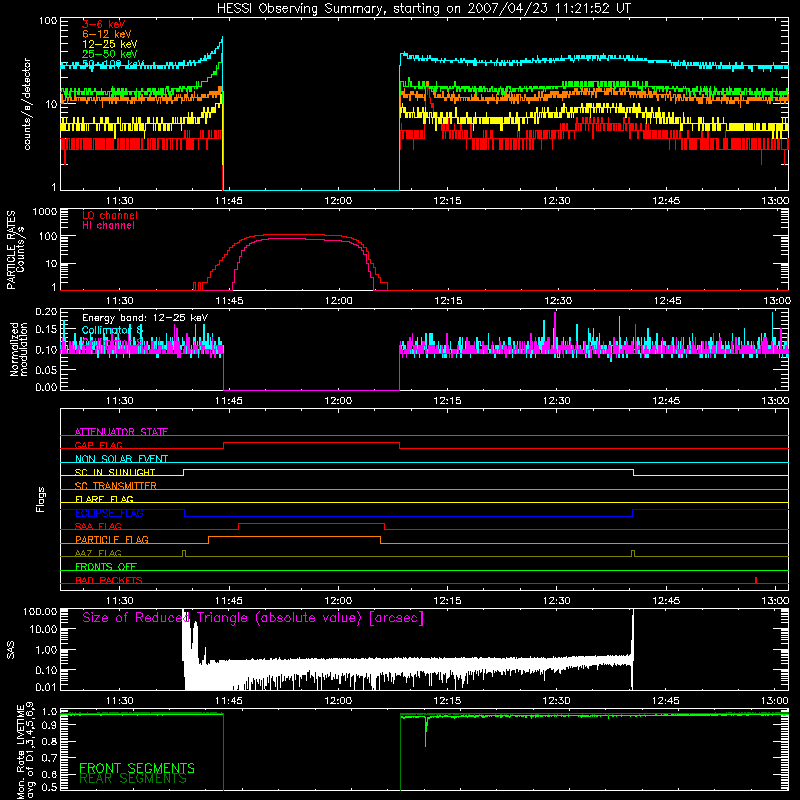Viewport: 800px width, 800px height.
Task: Click the 1000 tick on particle rates axis
Action: click(x=45, y=212)
